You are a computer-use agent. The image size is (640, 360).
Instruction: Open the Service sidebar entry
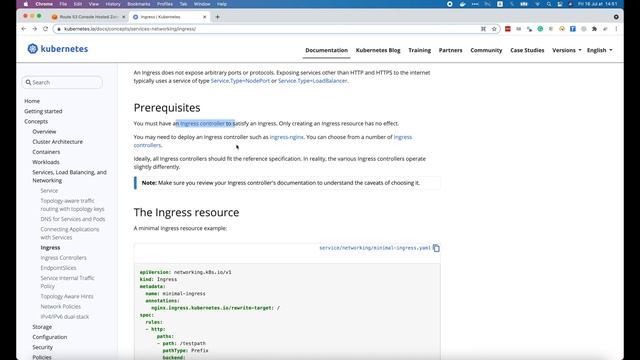tap(49, 191)
